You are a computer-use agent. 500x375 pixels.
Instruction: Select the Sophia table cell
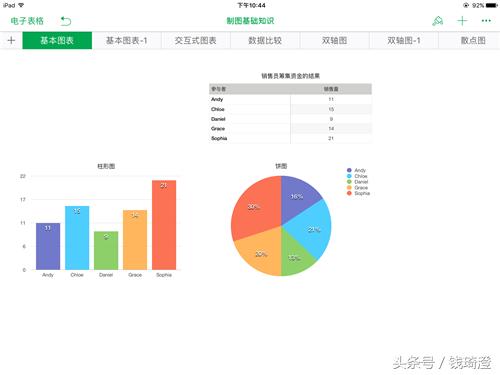[x=250, y=138]
